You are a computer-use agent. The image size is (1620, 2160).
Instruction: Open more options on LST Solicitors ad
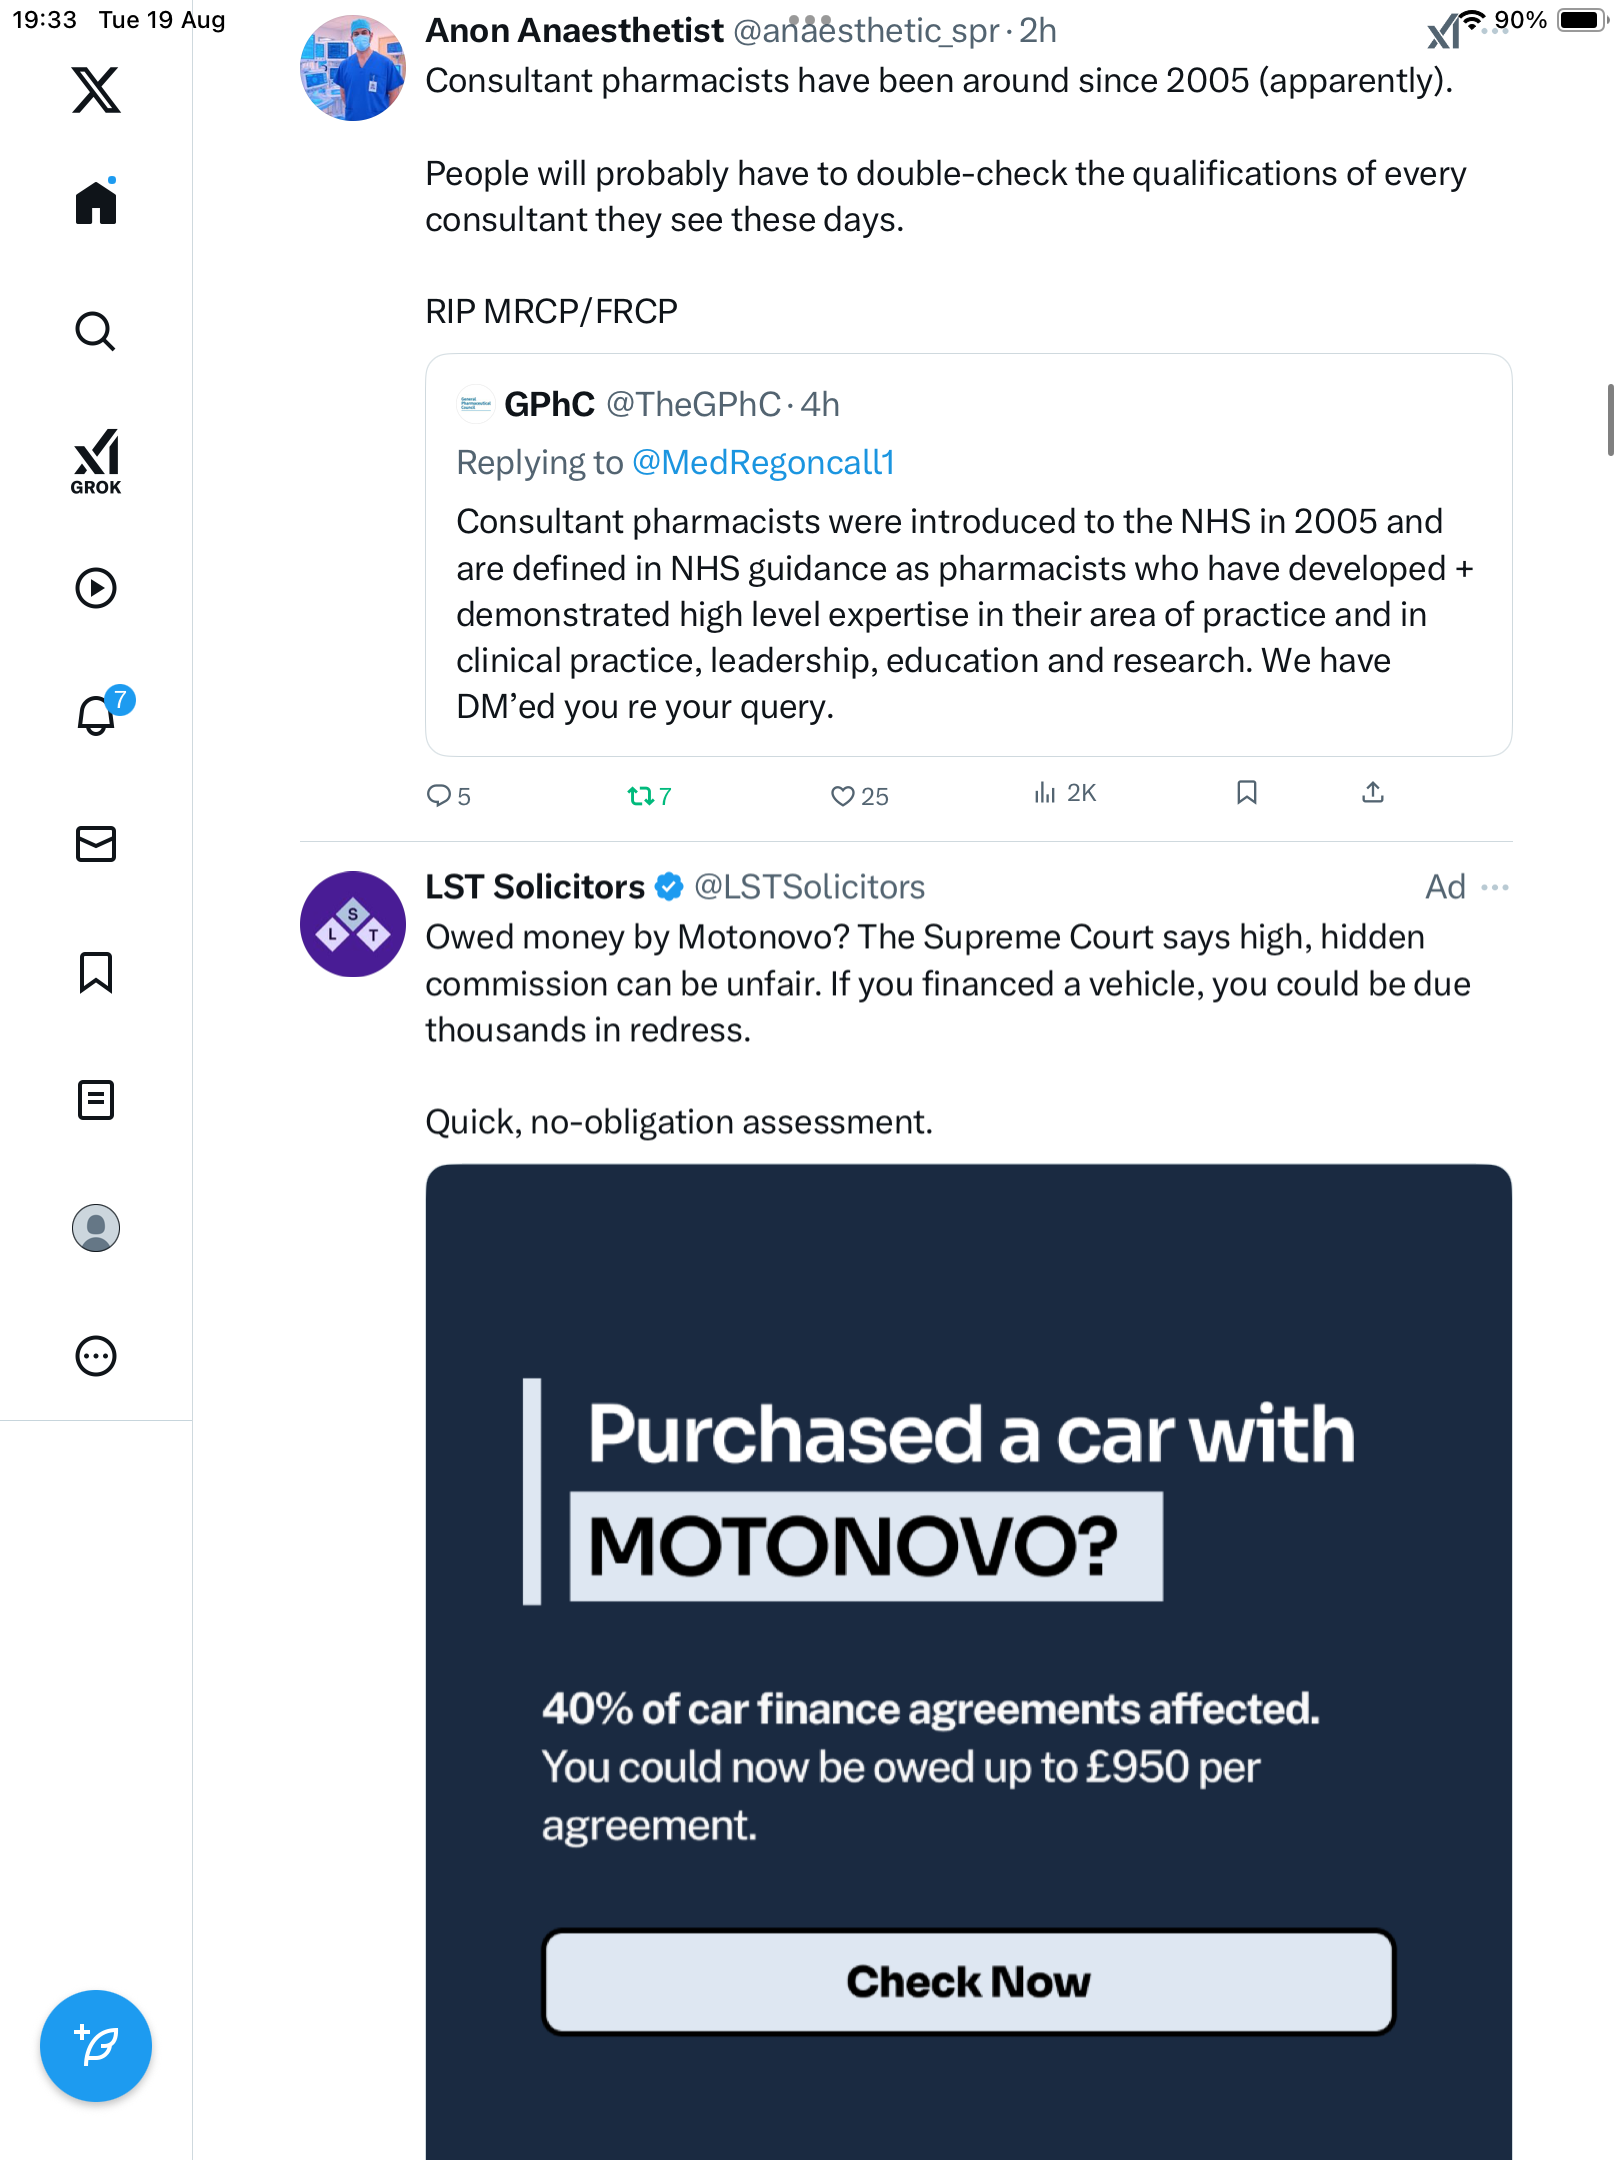click(x=1495, y=888)
